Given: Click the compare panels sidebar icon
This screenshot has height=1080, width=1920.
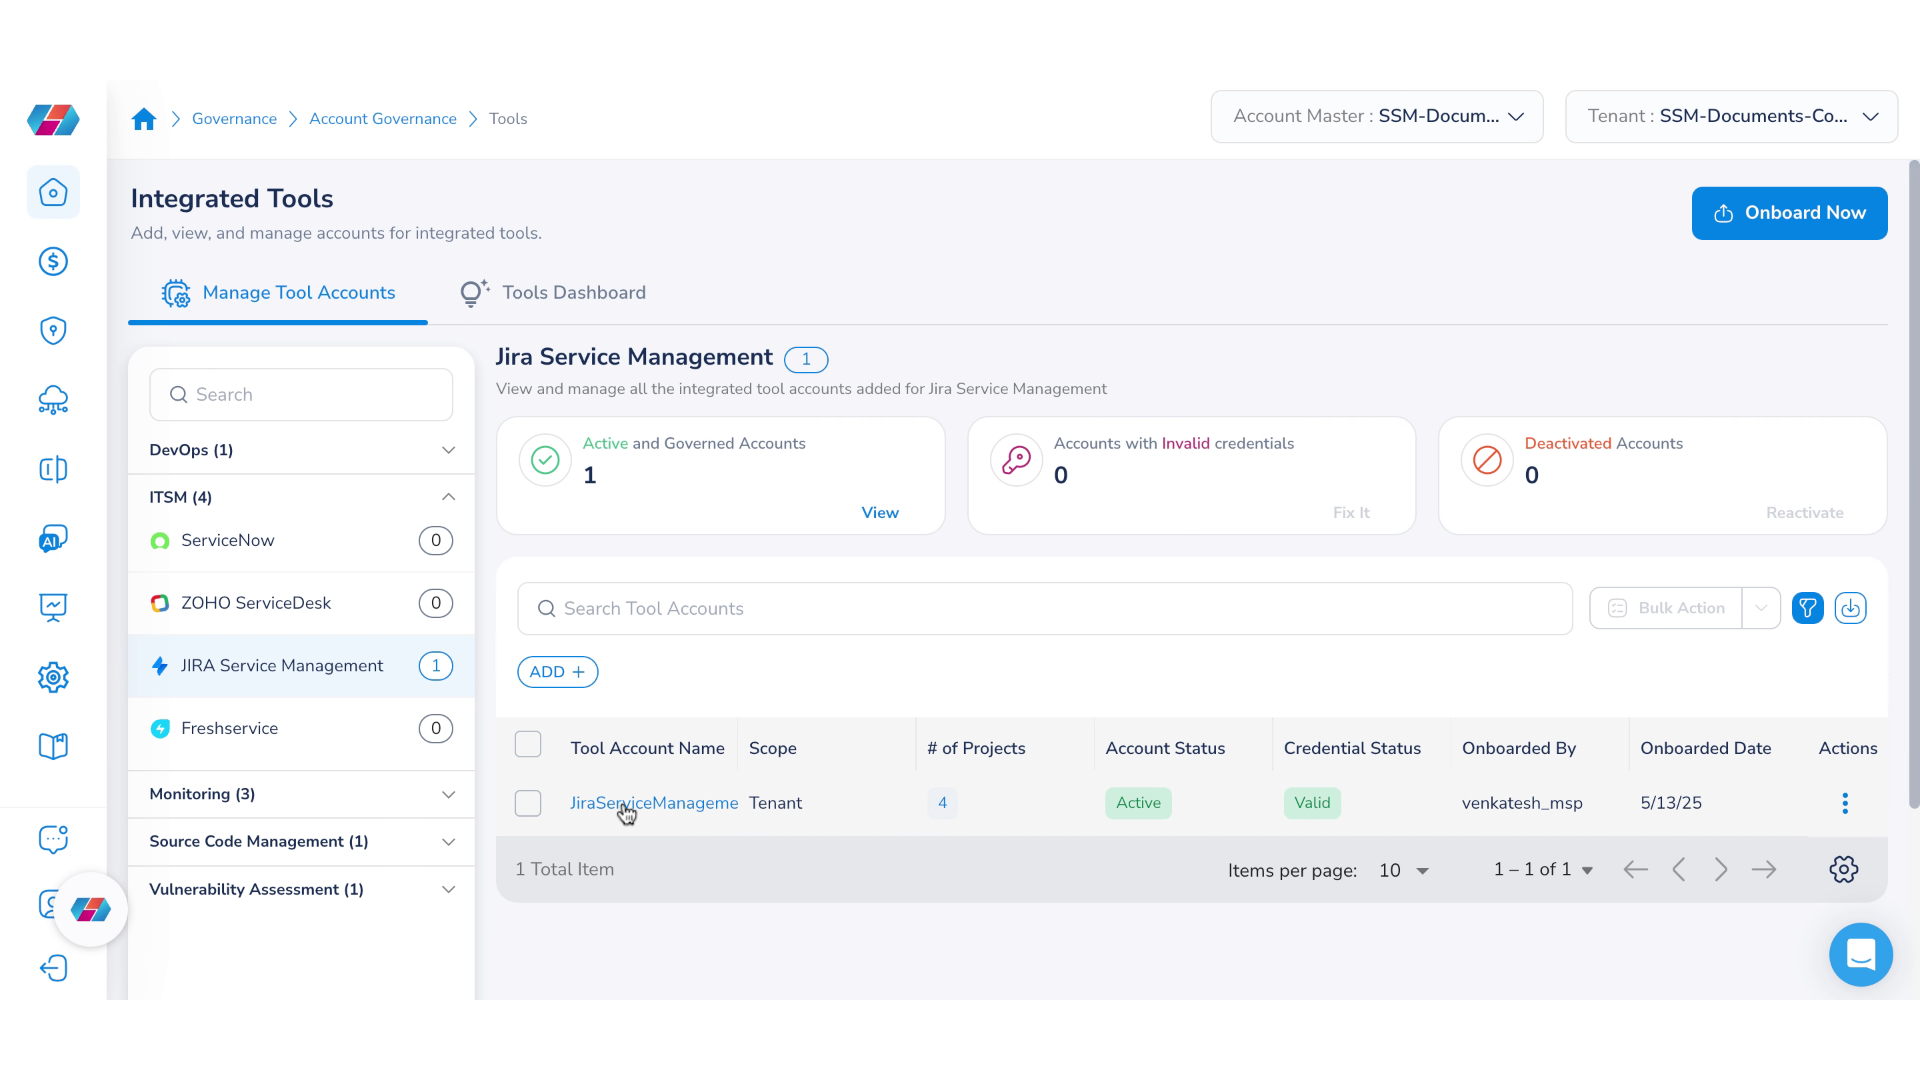Looking at the screenshot, I should pos(53,469).
